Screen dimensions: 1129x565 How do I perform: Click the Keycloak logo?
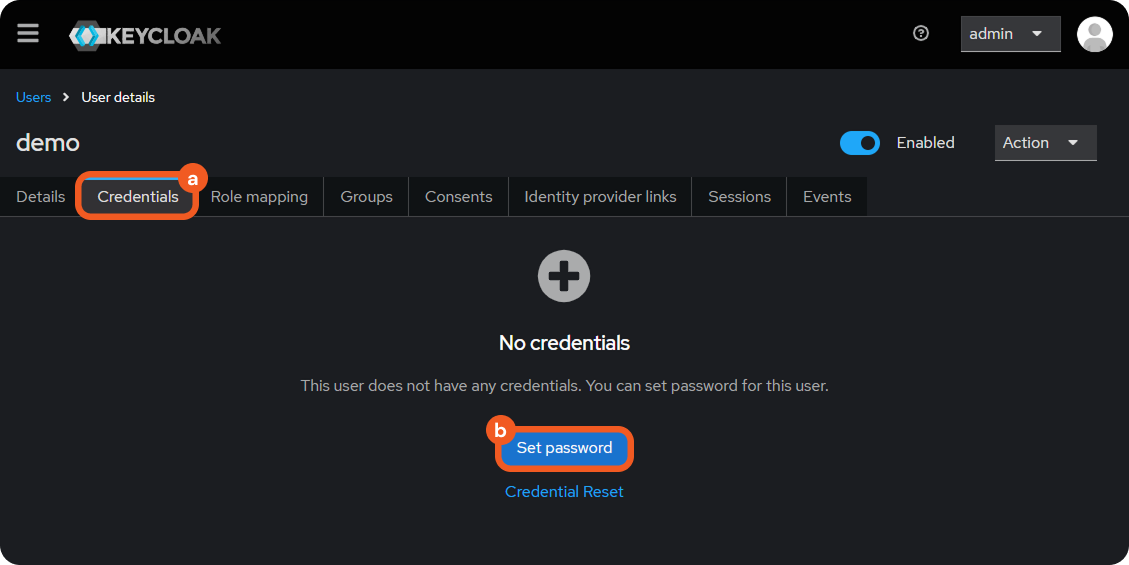(145, 36)
